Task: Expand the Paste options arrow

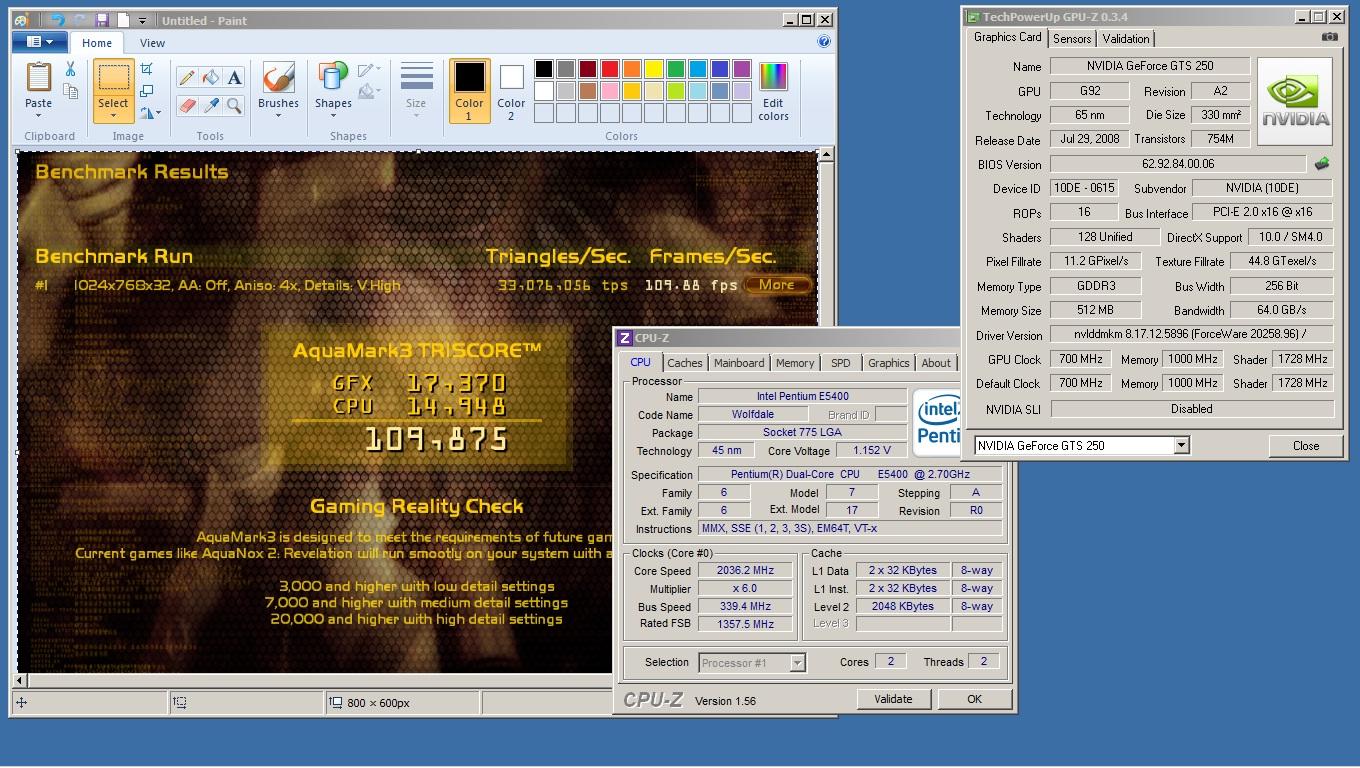Action: (x=38, y=115)
